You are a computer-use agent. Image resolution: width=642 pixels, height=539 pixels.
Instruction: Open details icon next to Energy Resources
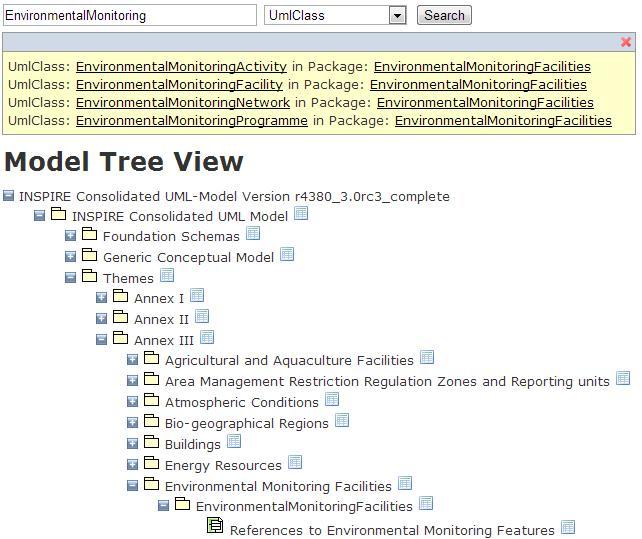pyautogui.click(x=295, y=463)
